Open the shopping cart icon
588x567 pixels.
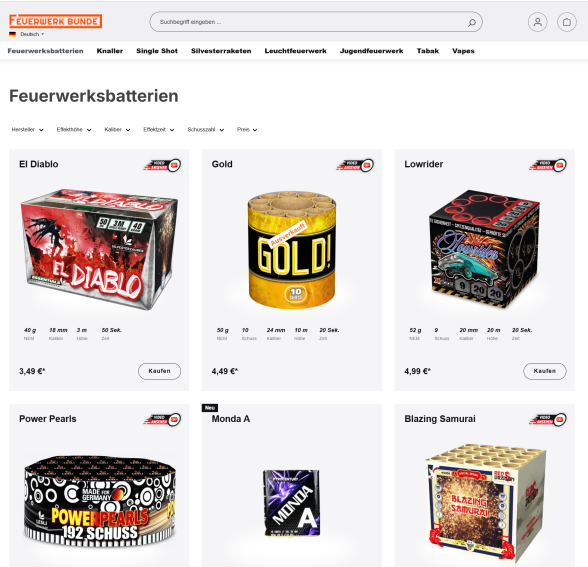[x=567, y=22]
